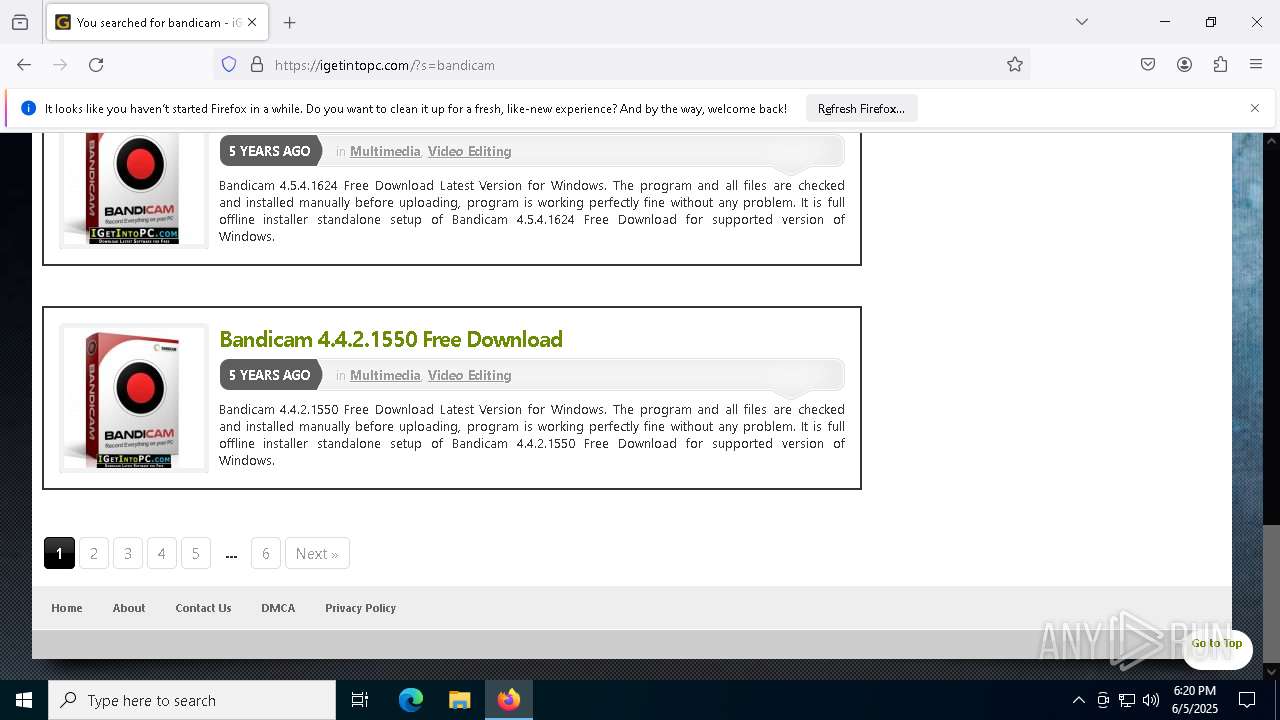Click scrollbar up arrow
The width and height of the screenshot is (1280, 720).
pyautogui.click(x=1271, y=141)
